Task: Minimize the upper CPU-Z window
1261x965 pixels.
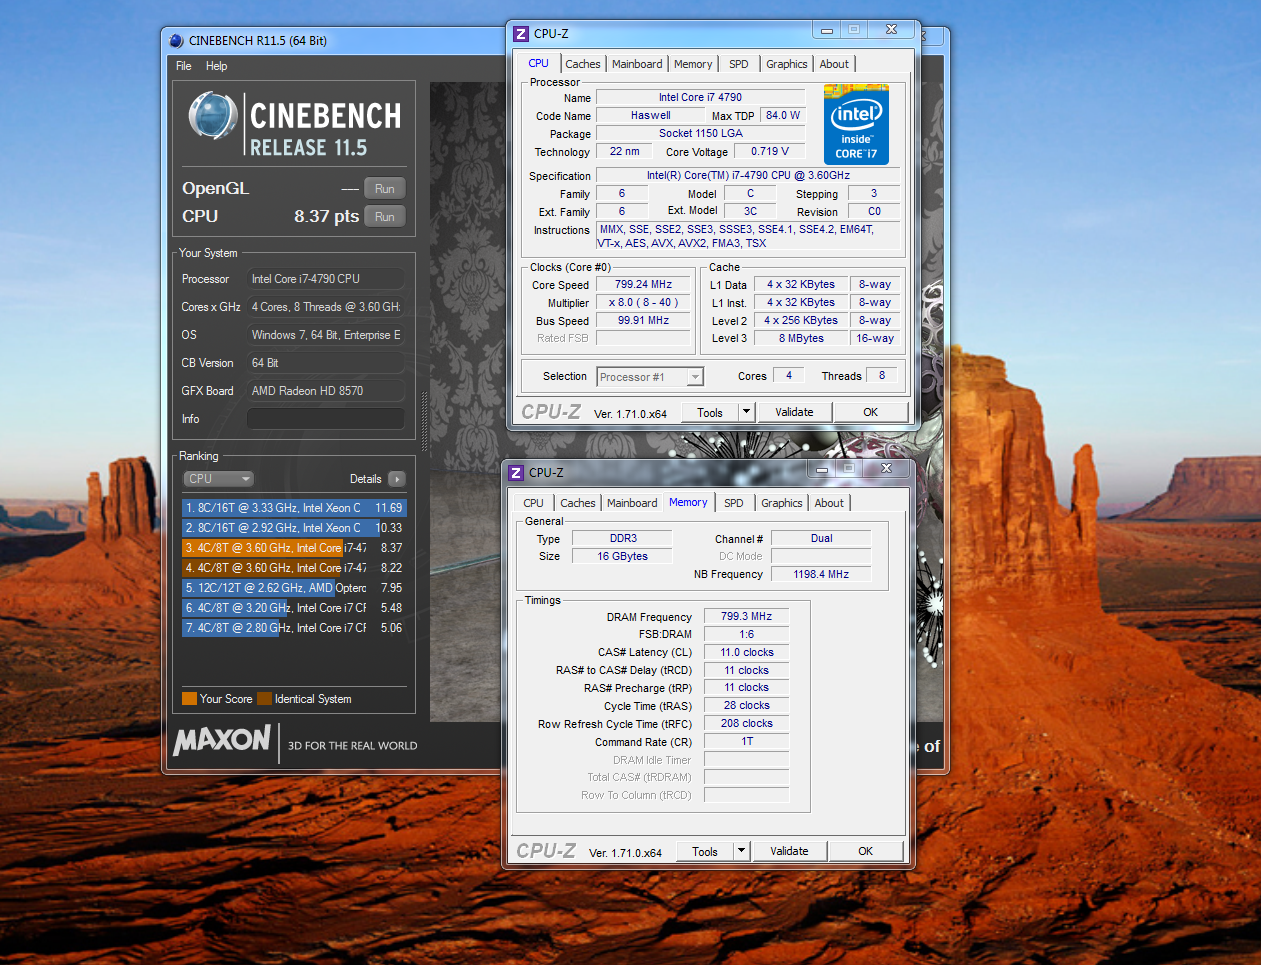Action: 827,30
